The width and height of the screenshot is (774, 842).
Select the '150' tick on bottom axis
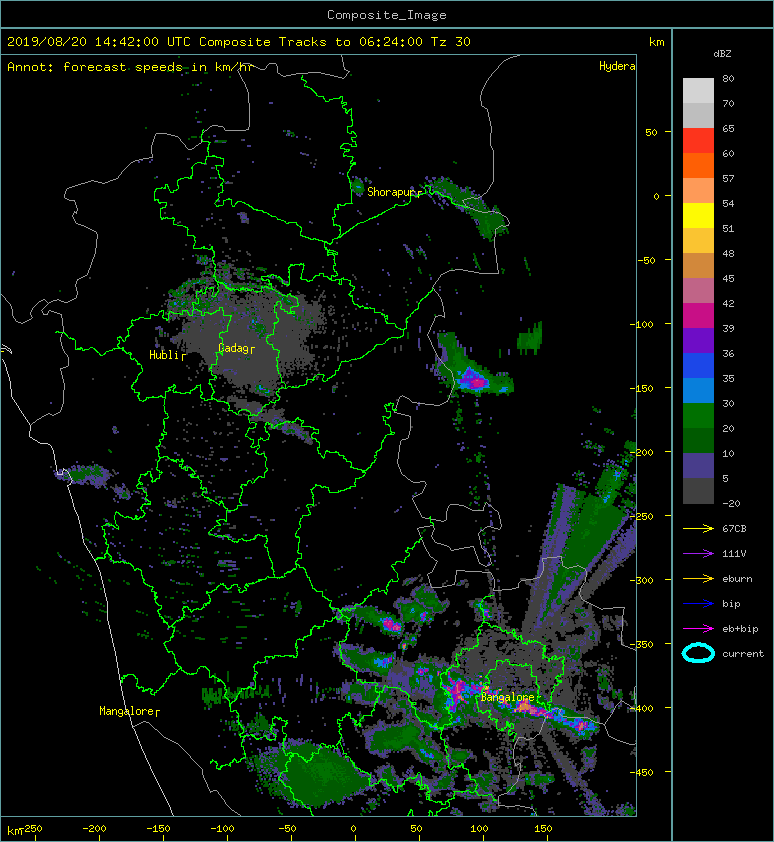(543, 829)
